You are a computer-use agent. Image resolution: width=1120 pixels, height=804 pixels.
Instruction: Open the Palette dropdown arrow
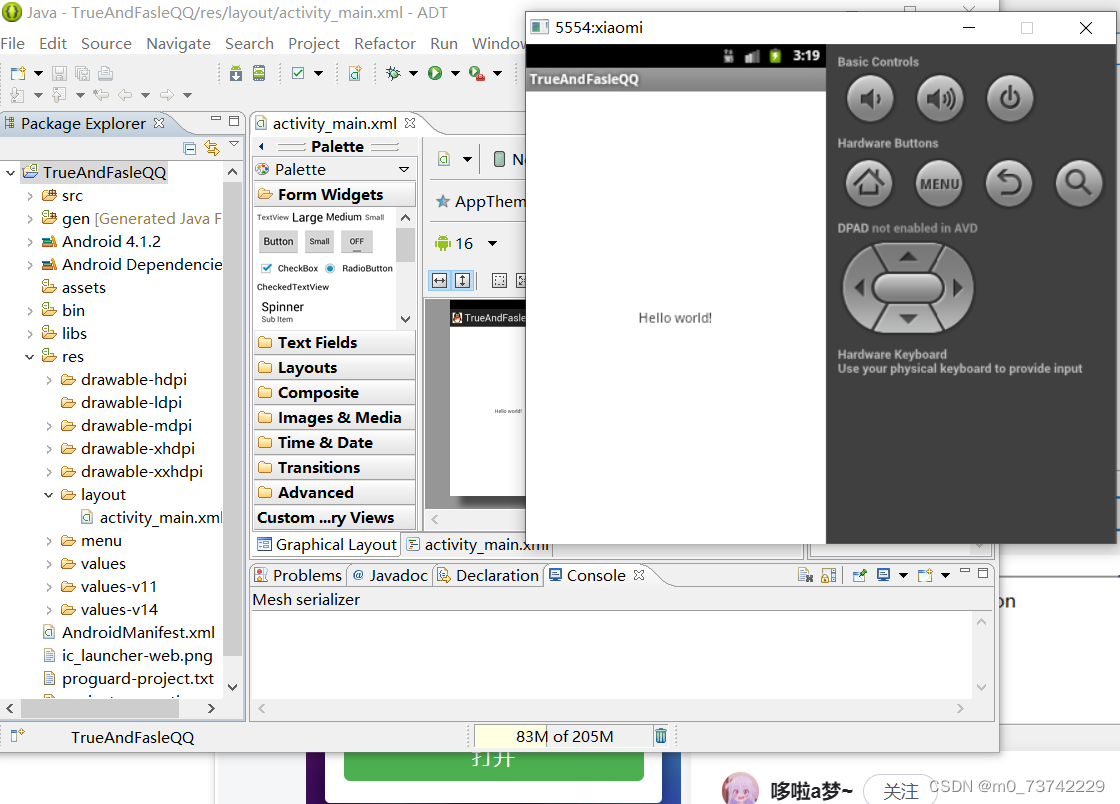(404, 170)
